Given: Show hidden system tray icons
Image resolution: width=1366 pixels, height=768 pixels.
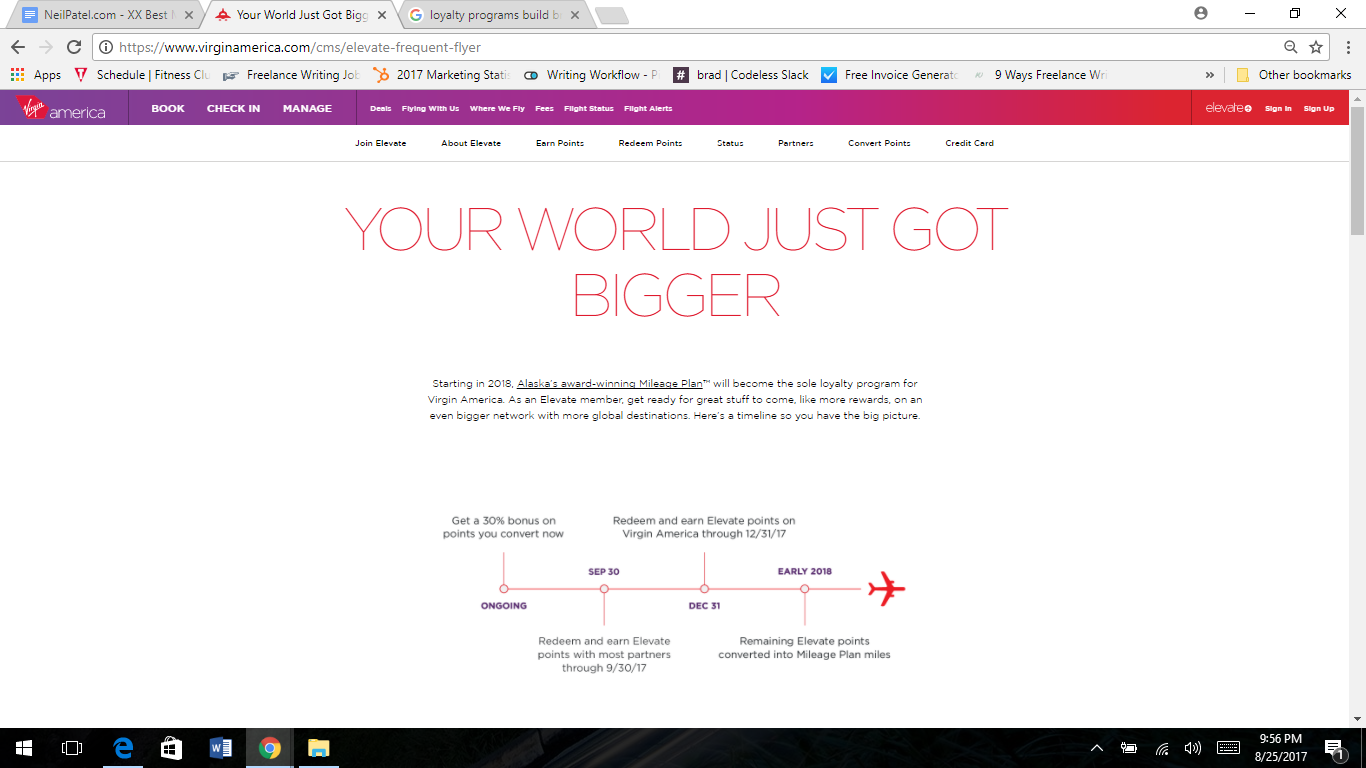Looking at the screenshot, I should [x=1097, y=748].
